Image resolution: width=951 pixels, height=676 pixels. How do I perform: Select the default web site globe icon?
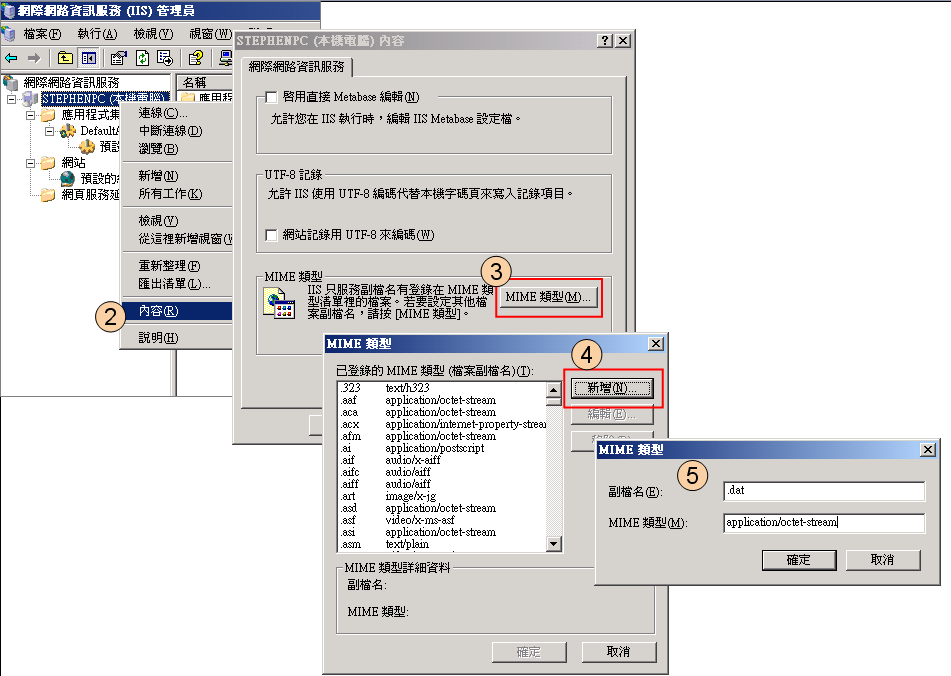[x=67, y=178]
